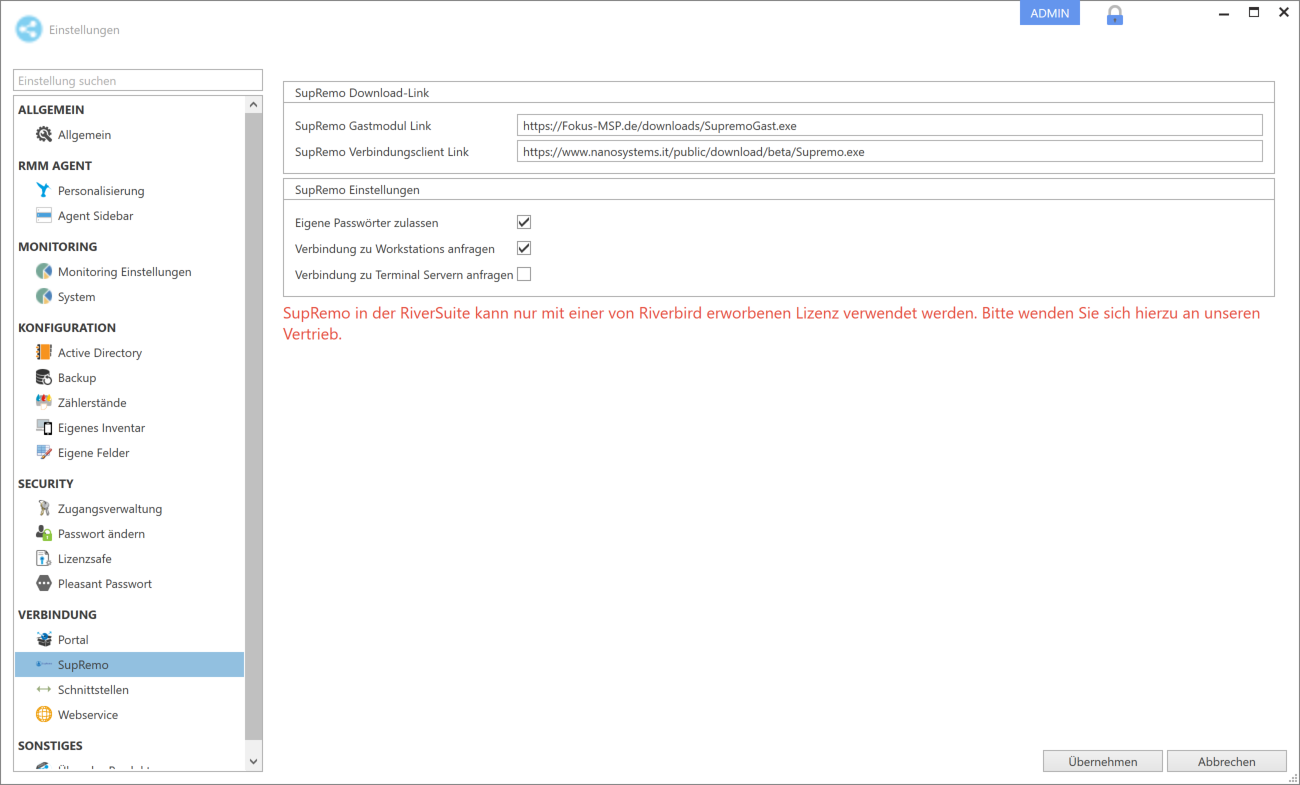Click the Einstellung suchen search field

pyautogui.click(x=138, y=80)
